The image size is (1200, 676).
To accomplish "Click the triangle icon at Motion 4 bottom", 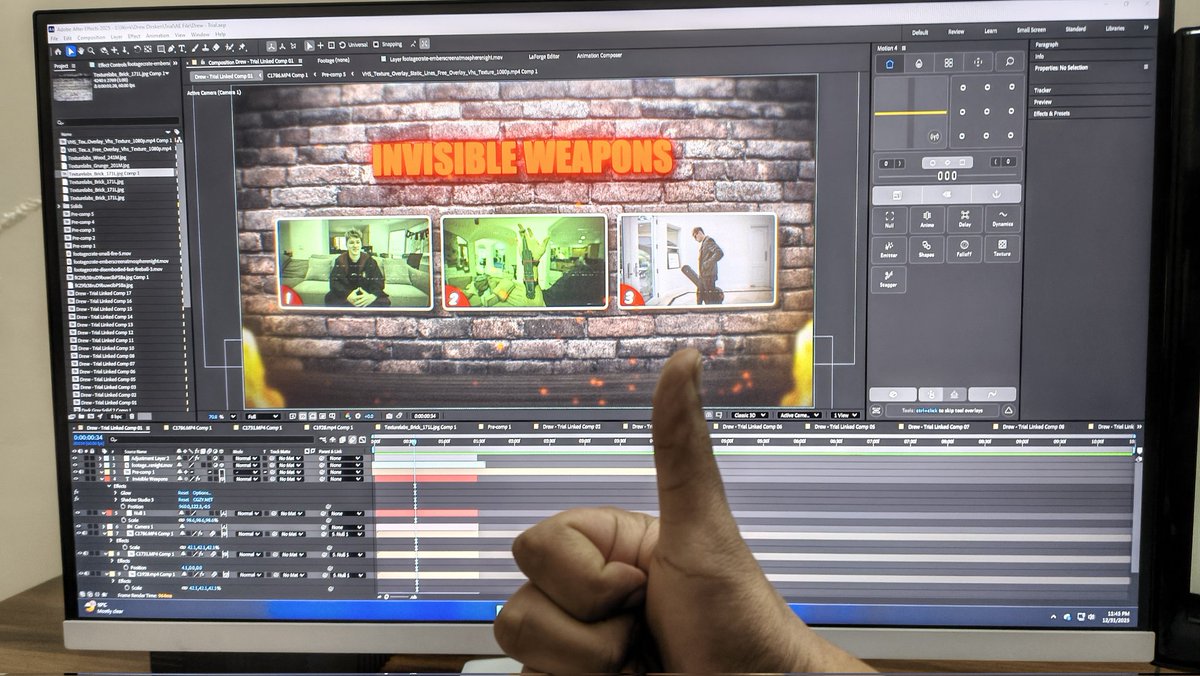I will coord(1008,411).
